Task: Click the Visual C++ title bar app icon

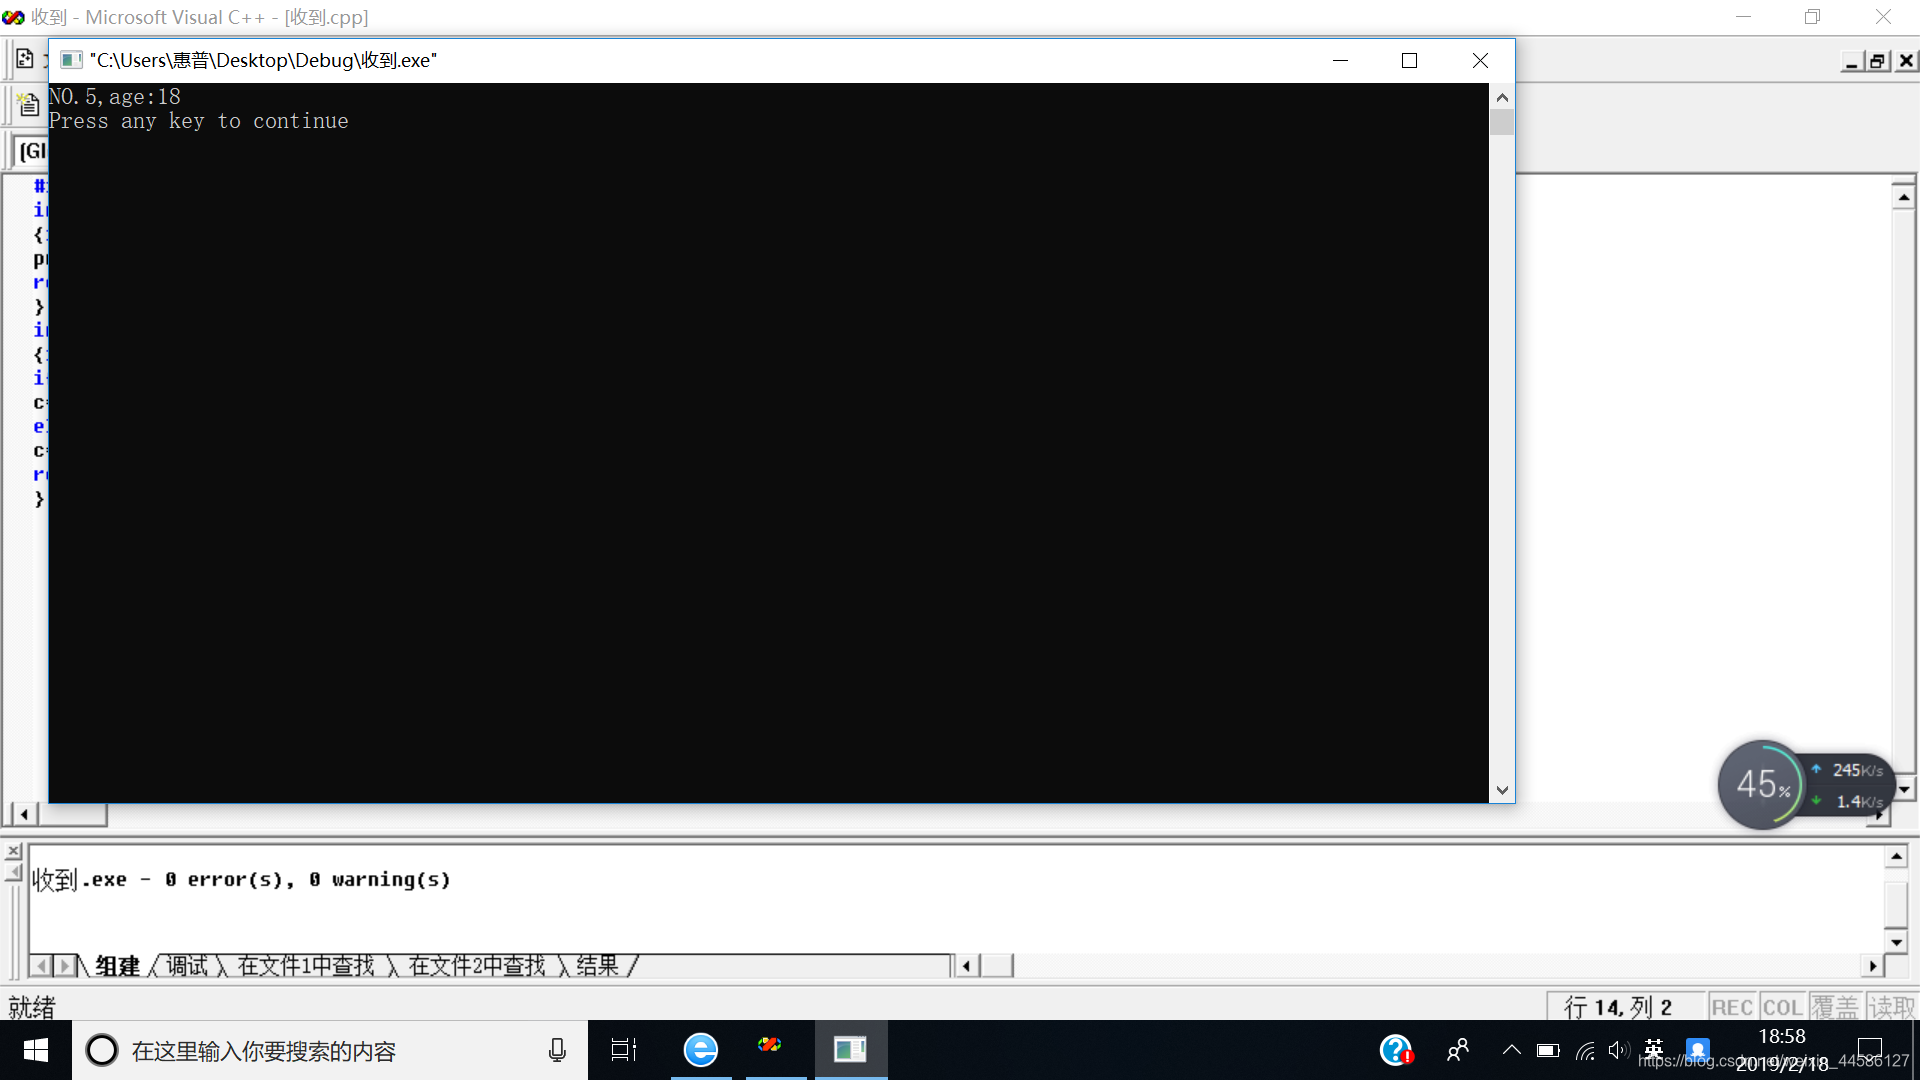Action: click(x=13, y=18)
